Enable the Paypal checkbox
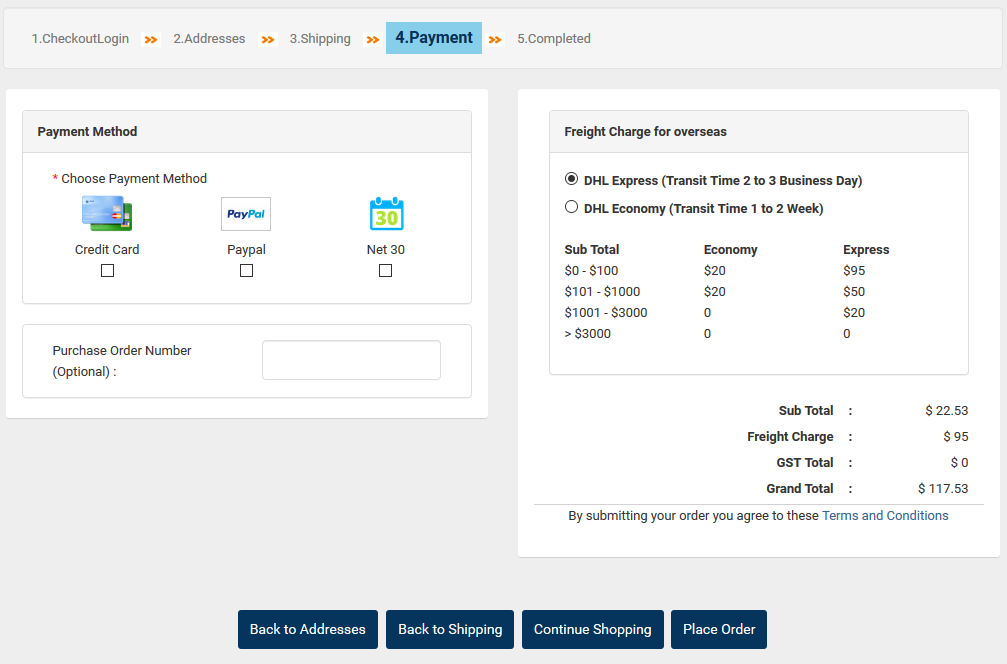The height and width of the screenshot is (664, 1007). (246, 270)
